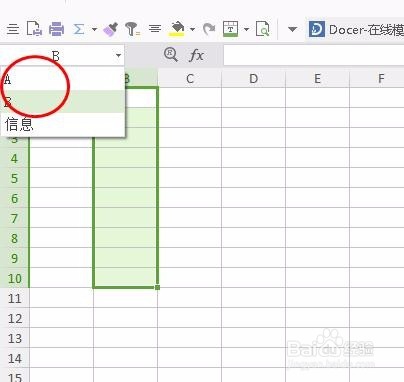The width and height of the screenshot is (404, 382).
Task: Select row 9 header
Action: (14, 258)
